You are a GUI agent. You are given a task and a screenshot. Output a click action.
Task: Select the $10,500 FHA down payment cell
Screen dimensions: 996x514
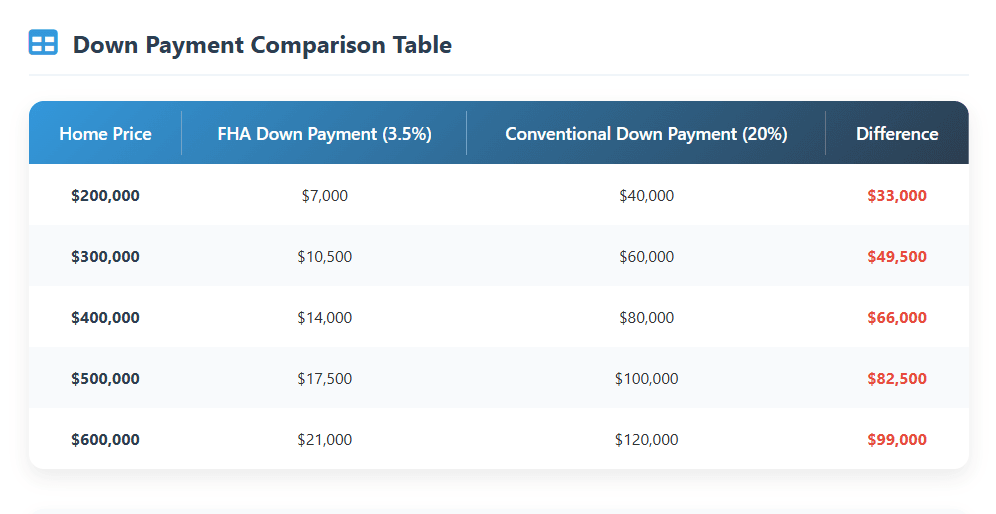[x=324, y=257]
